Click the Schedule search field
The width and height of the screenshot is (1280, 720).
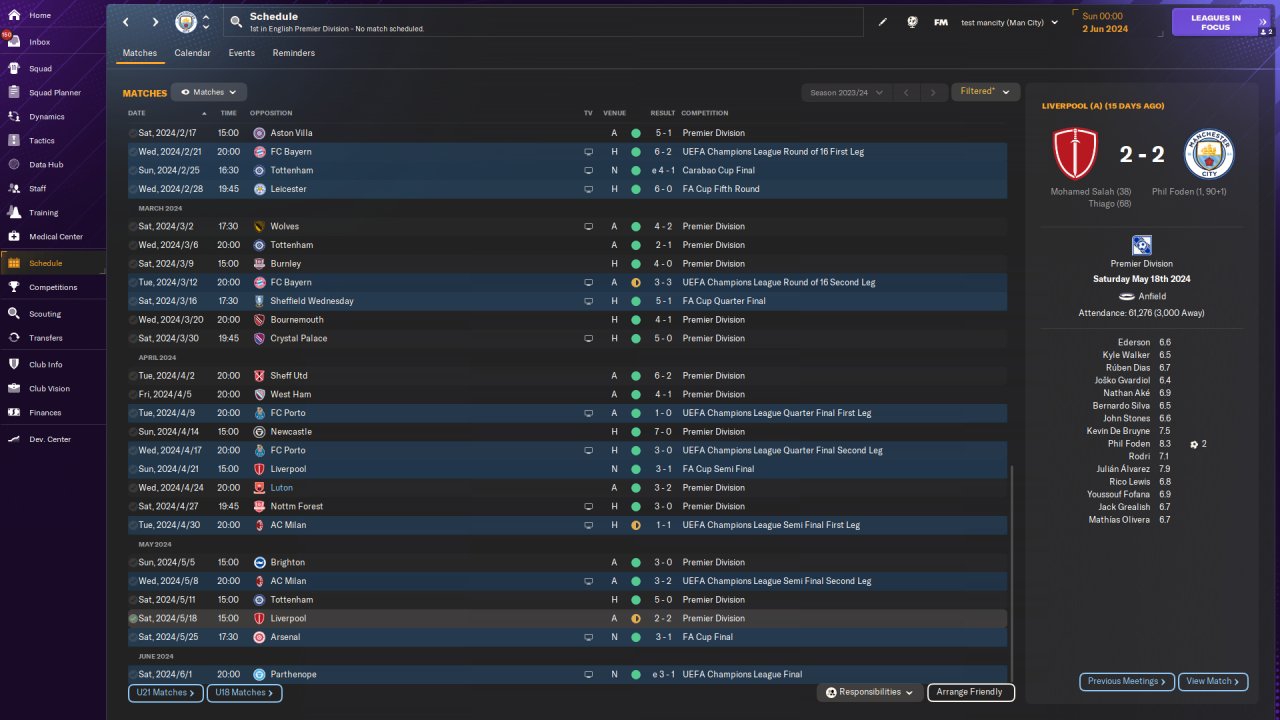[x=545, y=22]
